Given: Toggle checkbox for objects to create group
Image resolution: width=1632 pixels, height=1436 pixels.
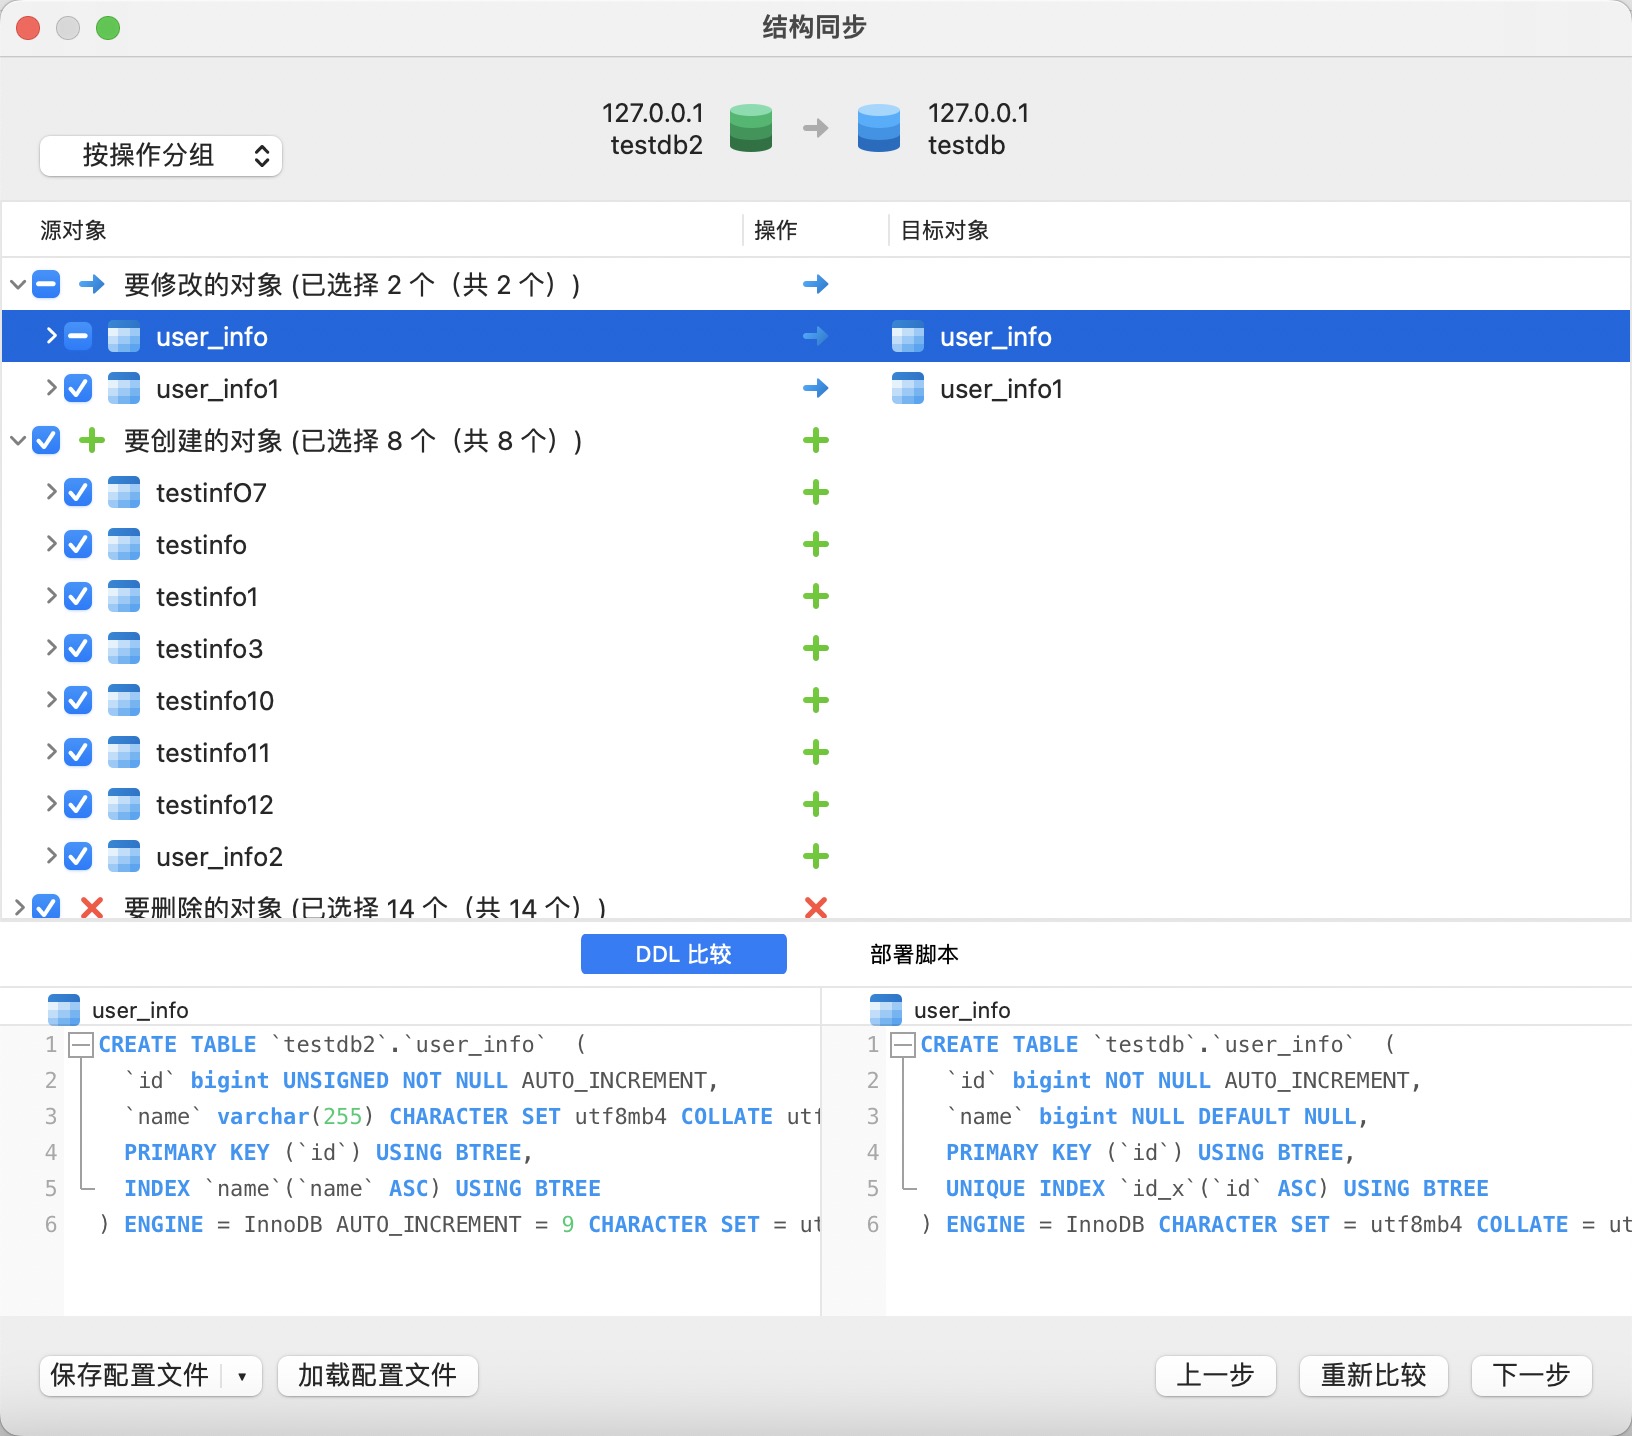Looking at the screenshot, I should pyautogui.click(x=46, y=440).
